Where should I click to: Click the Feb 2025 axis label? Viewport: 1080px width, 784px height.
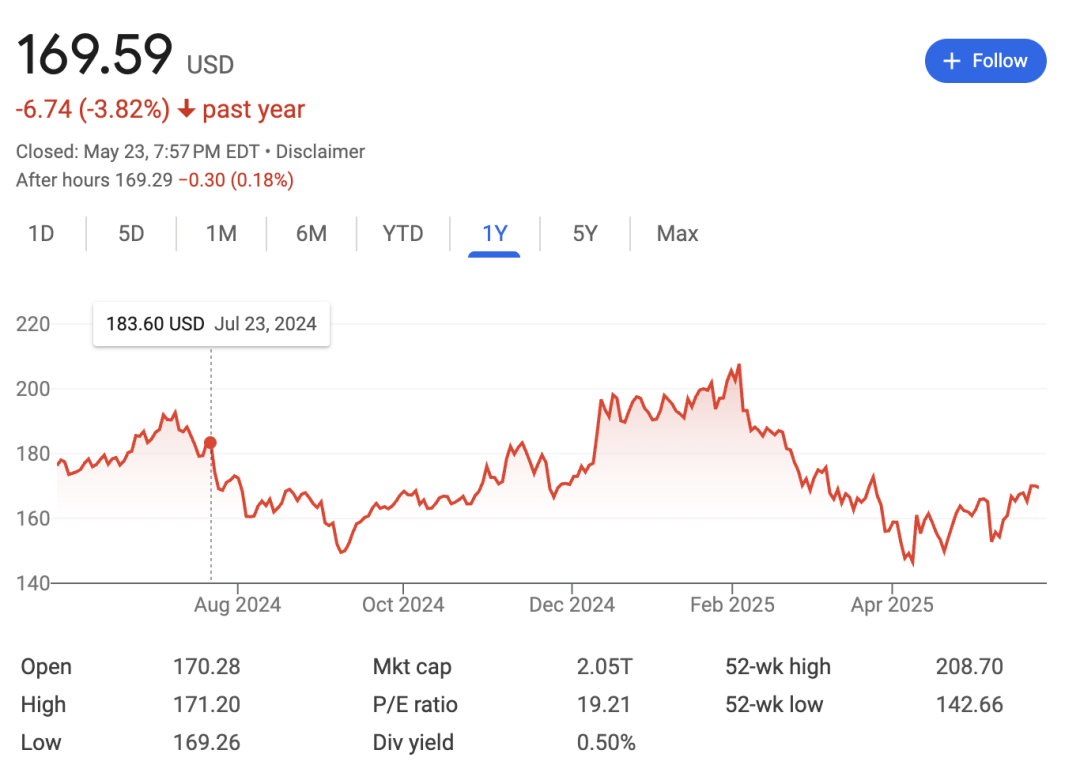click(732, 605)
